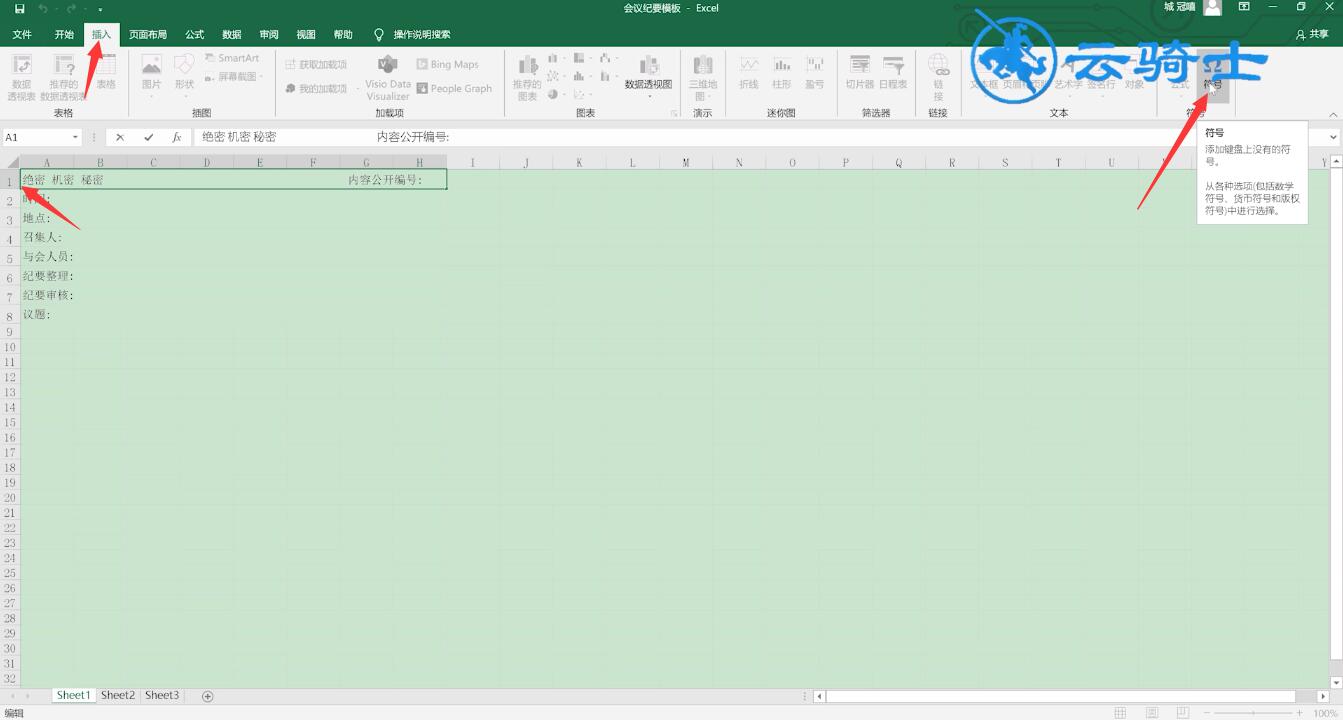The image size is (1343, 720).
Task: Open the Name Box dropdown
Action: tap(75, 137)
